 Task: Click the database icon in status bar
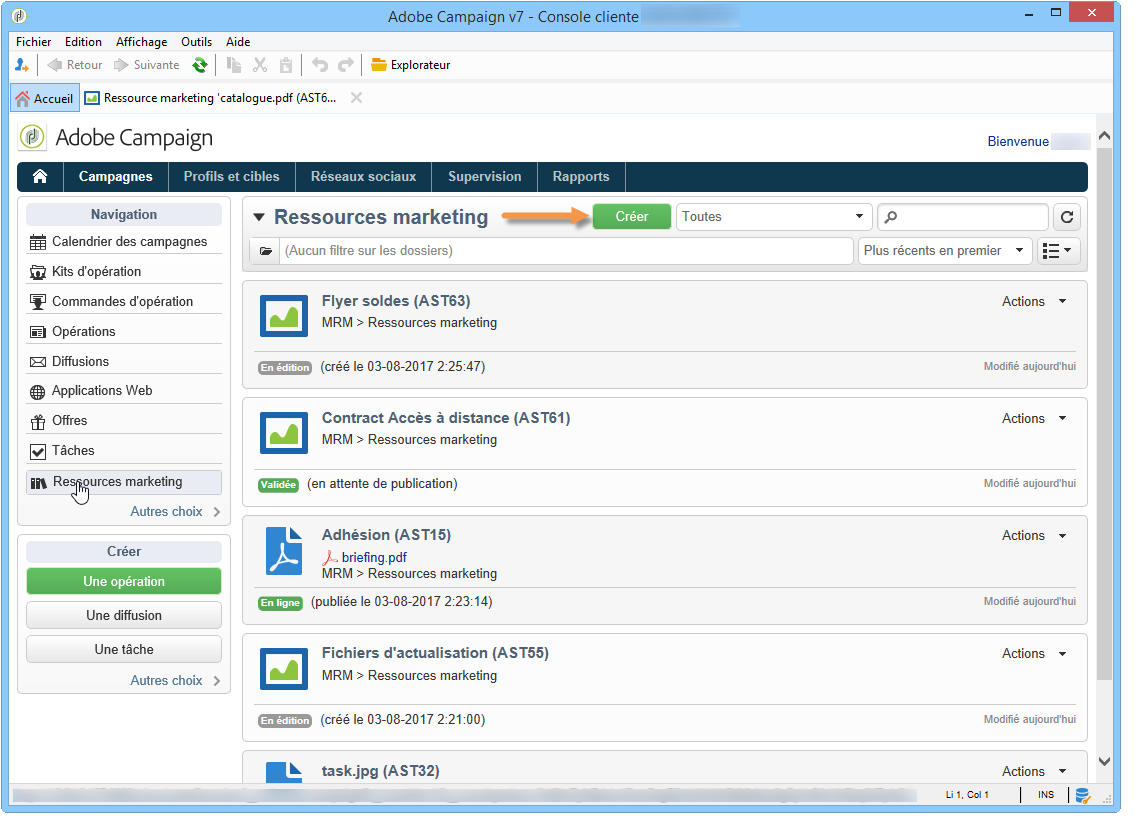(1082, 796)
